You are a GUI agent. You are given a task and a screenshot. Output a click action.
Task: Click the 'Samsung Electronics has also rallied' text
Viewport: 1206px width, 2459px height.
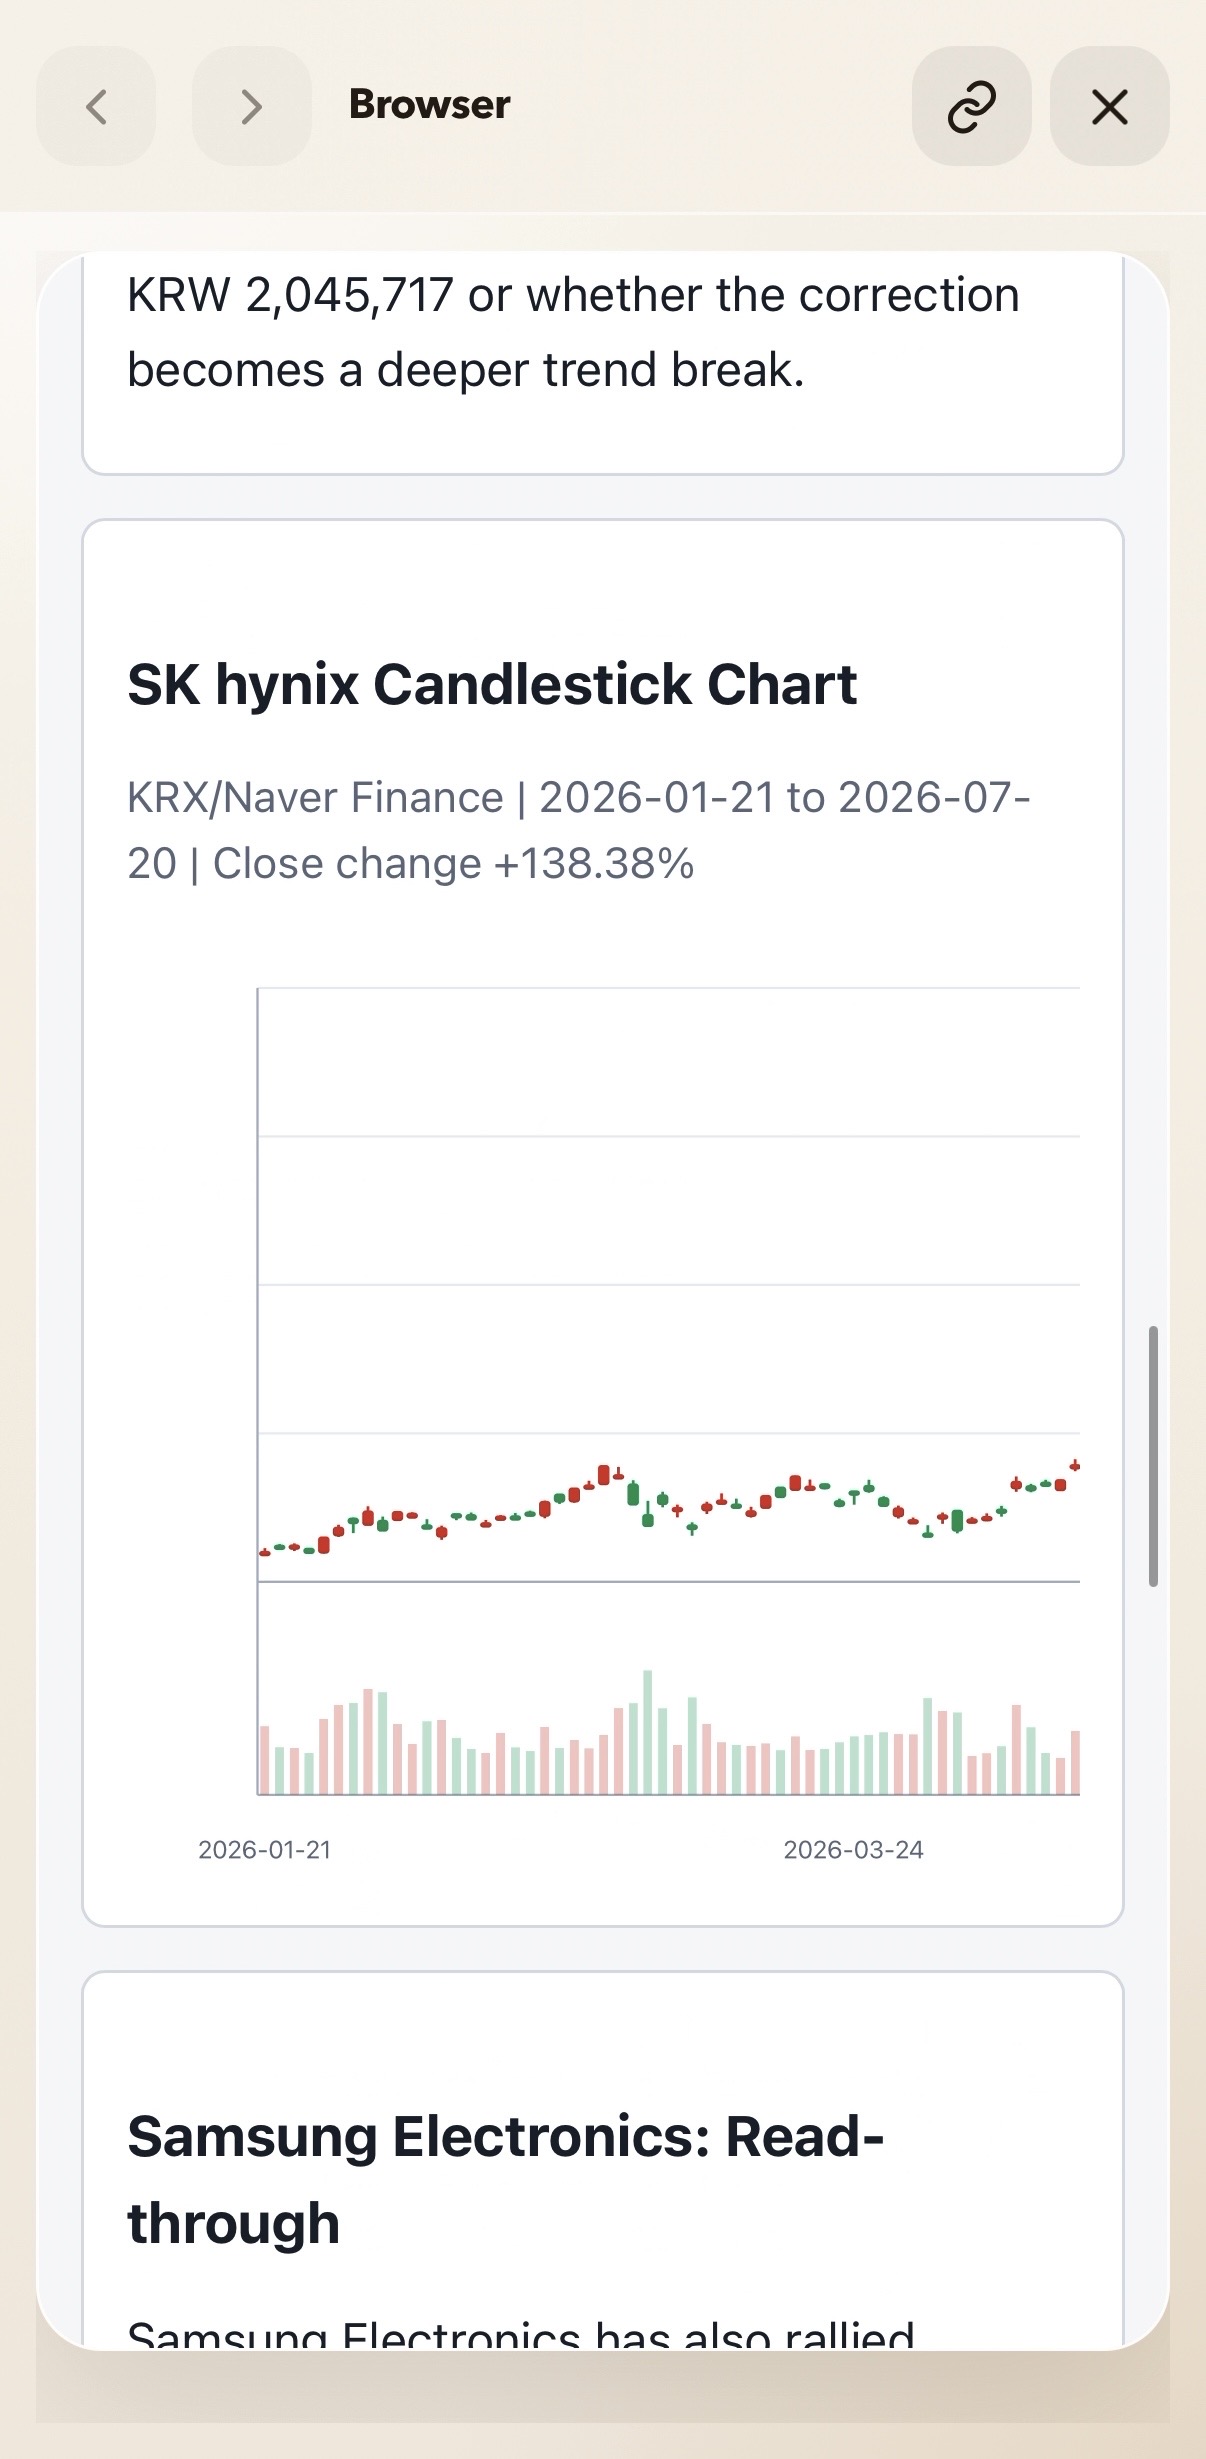(521, 2336)
